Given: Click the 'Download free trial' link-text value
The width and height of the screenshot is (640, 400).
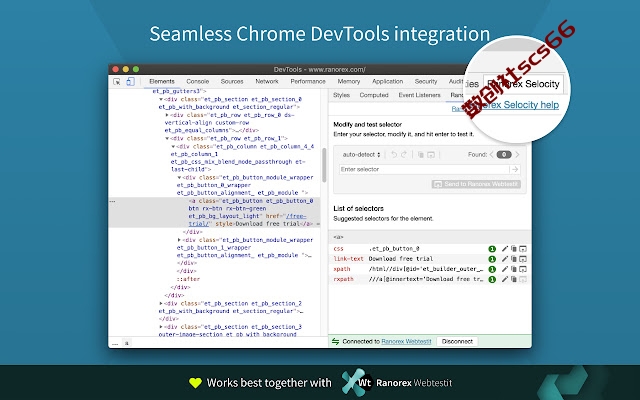Looking at the screenshot, I should [400, 259].
